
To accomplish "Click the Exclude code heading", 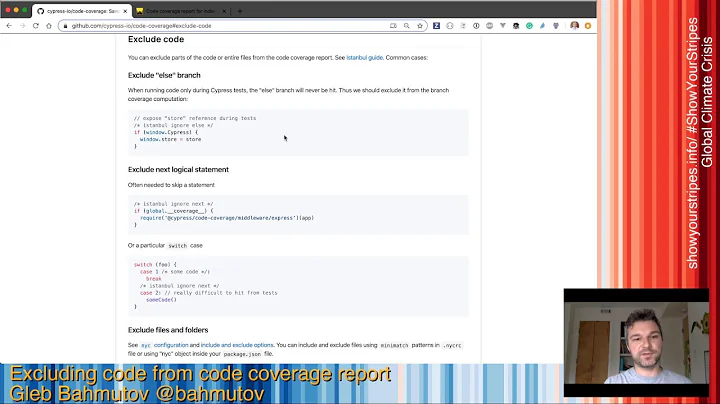I will coord(156,39).
